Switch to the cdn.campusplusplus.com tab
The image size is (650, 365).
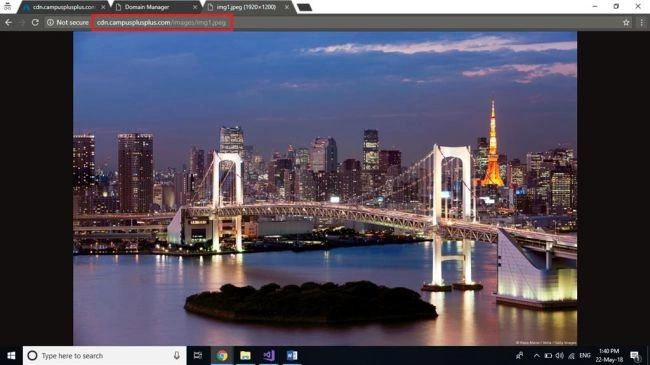62,7
